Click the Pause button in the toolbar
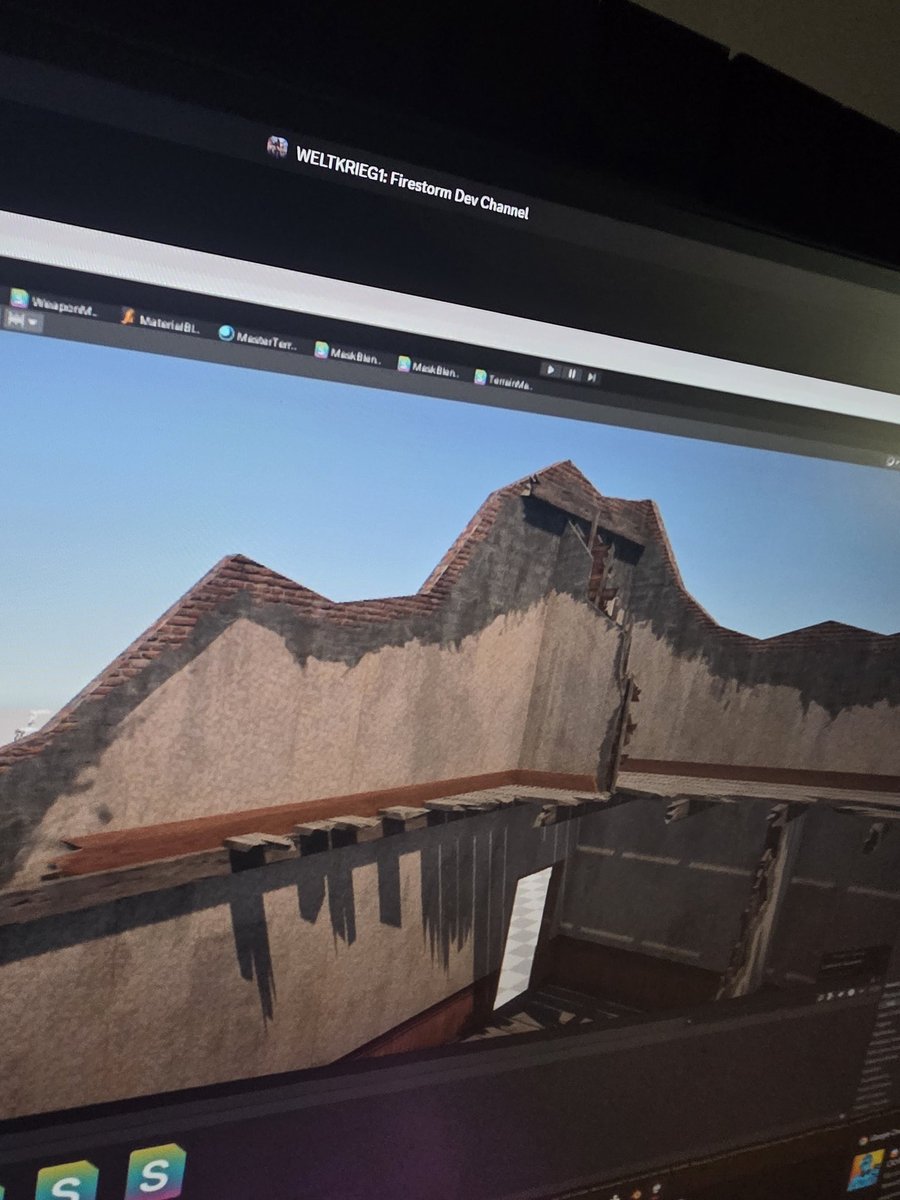 coord(572,373)
